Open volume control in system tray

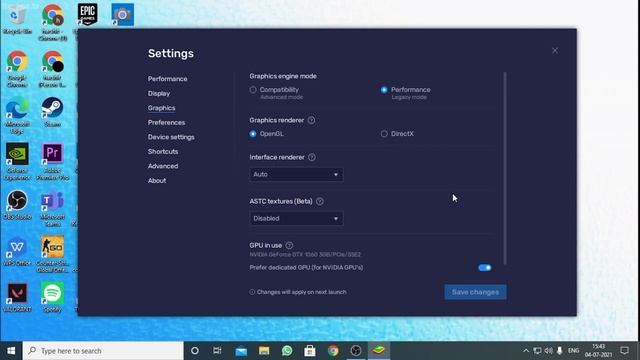coord(549,351)
